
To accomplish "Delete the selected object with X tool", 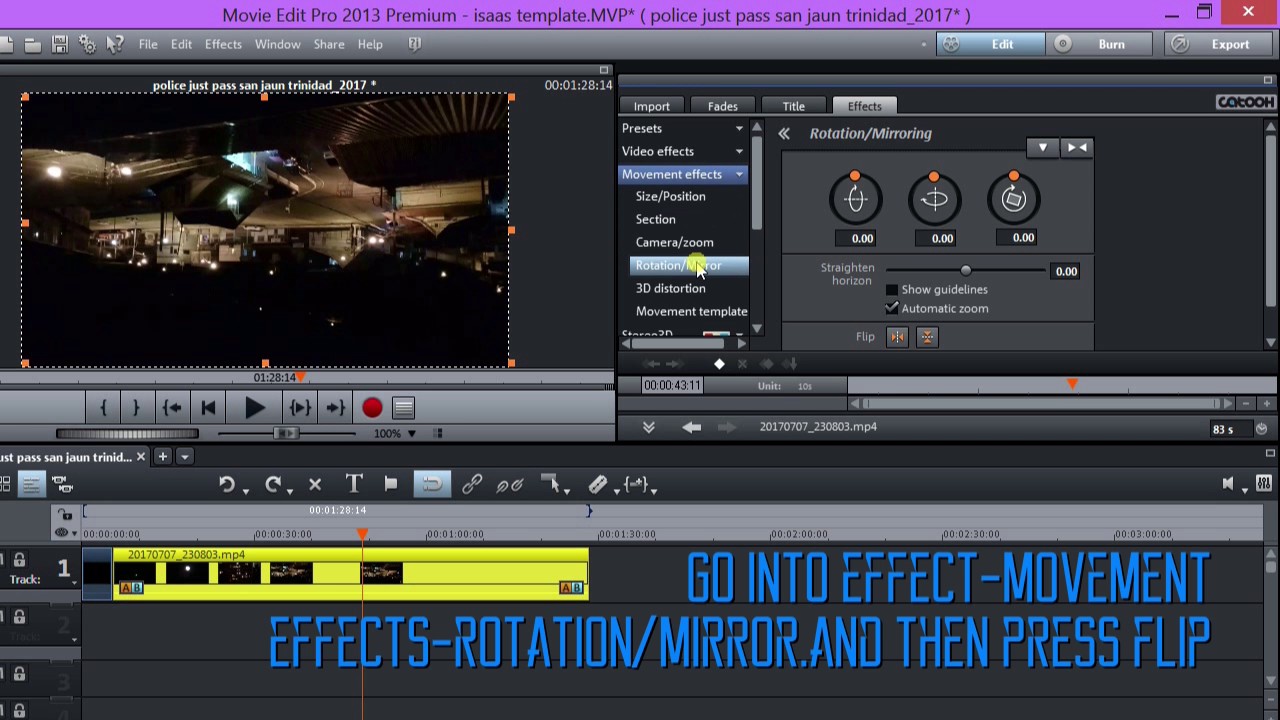I will tap(315, 485).
